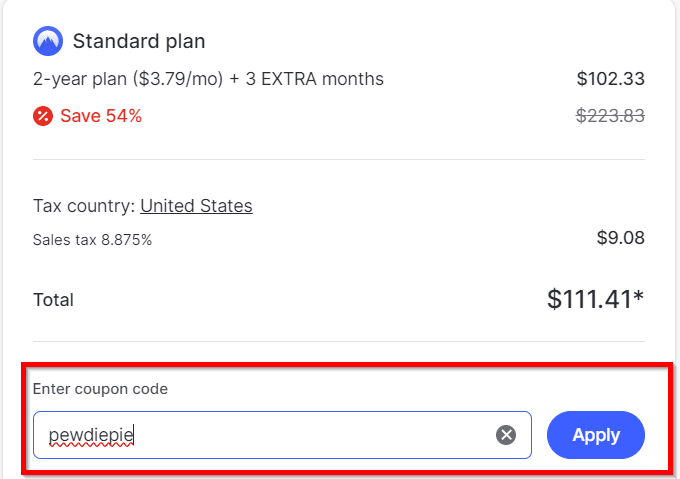The width and height of the screenshot is (680, 479).
Task: Click the red percent discount badge
Action: (x=43, y=116)
